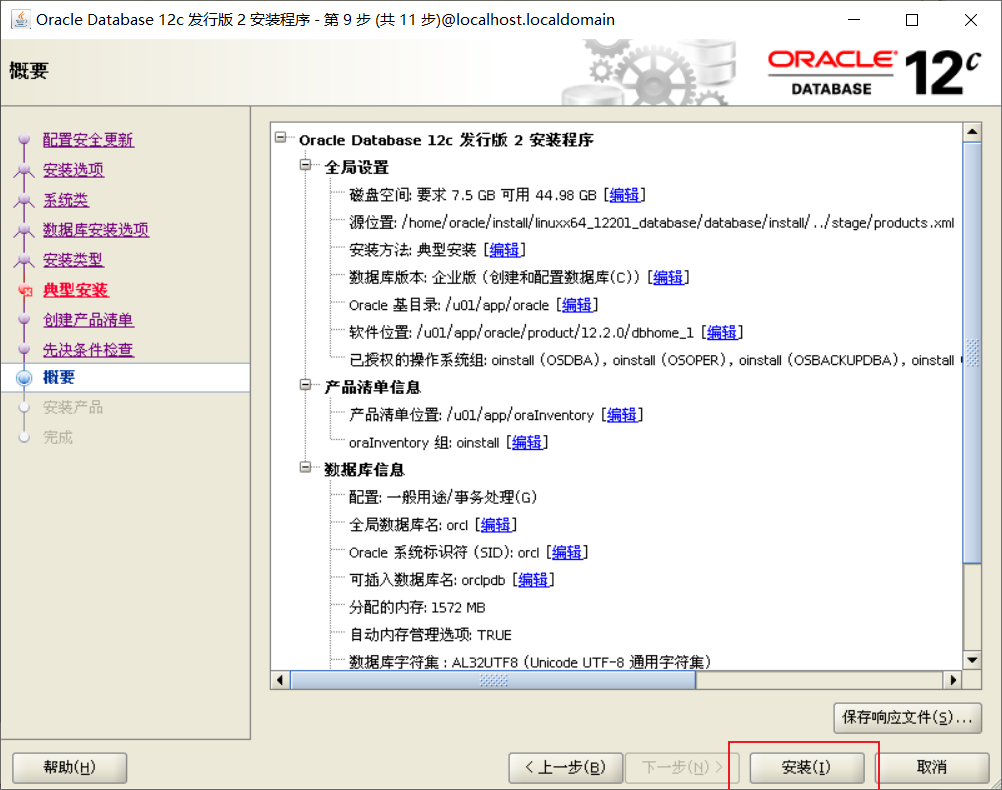Edit the 全局数据库名 orcl
Screen dimensions: 1002x790
pyautogui.click(x=496, y=525)
